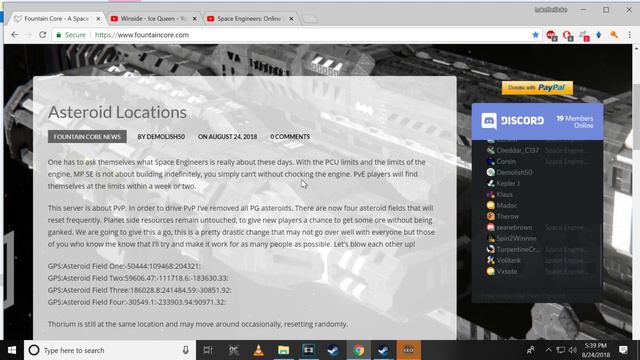Bookmark this page with the star icon
This screenshot has height=360, width=640.
click(x=536, y=35)
